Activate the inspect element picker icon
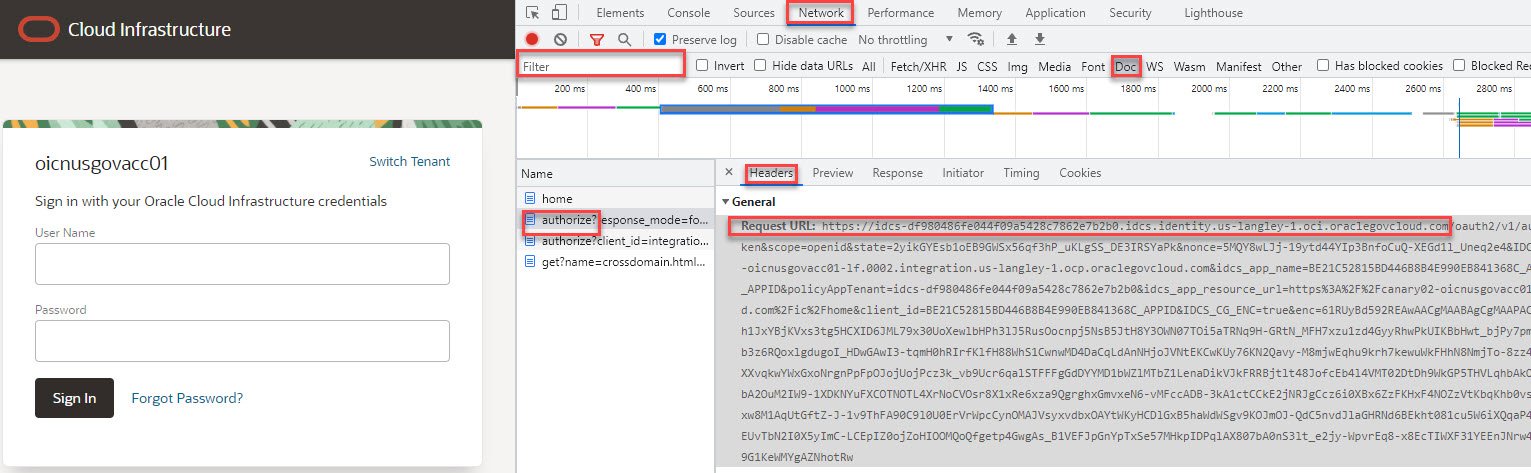The width and height of the screenshot is (1531, 473). pyautogui.click(x=532, y=13)
